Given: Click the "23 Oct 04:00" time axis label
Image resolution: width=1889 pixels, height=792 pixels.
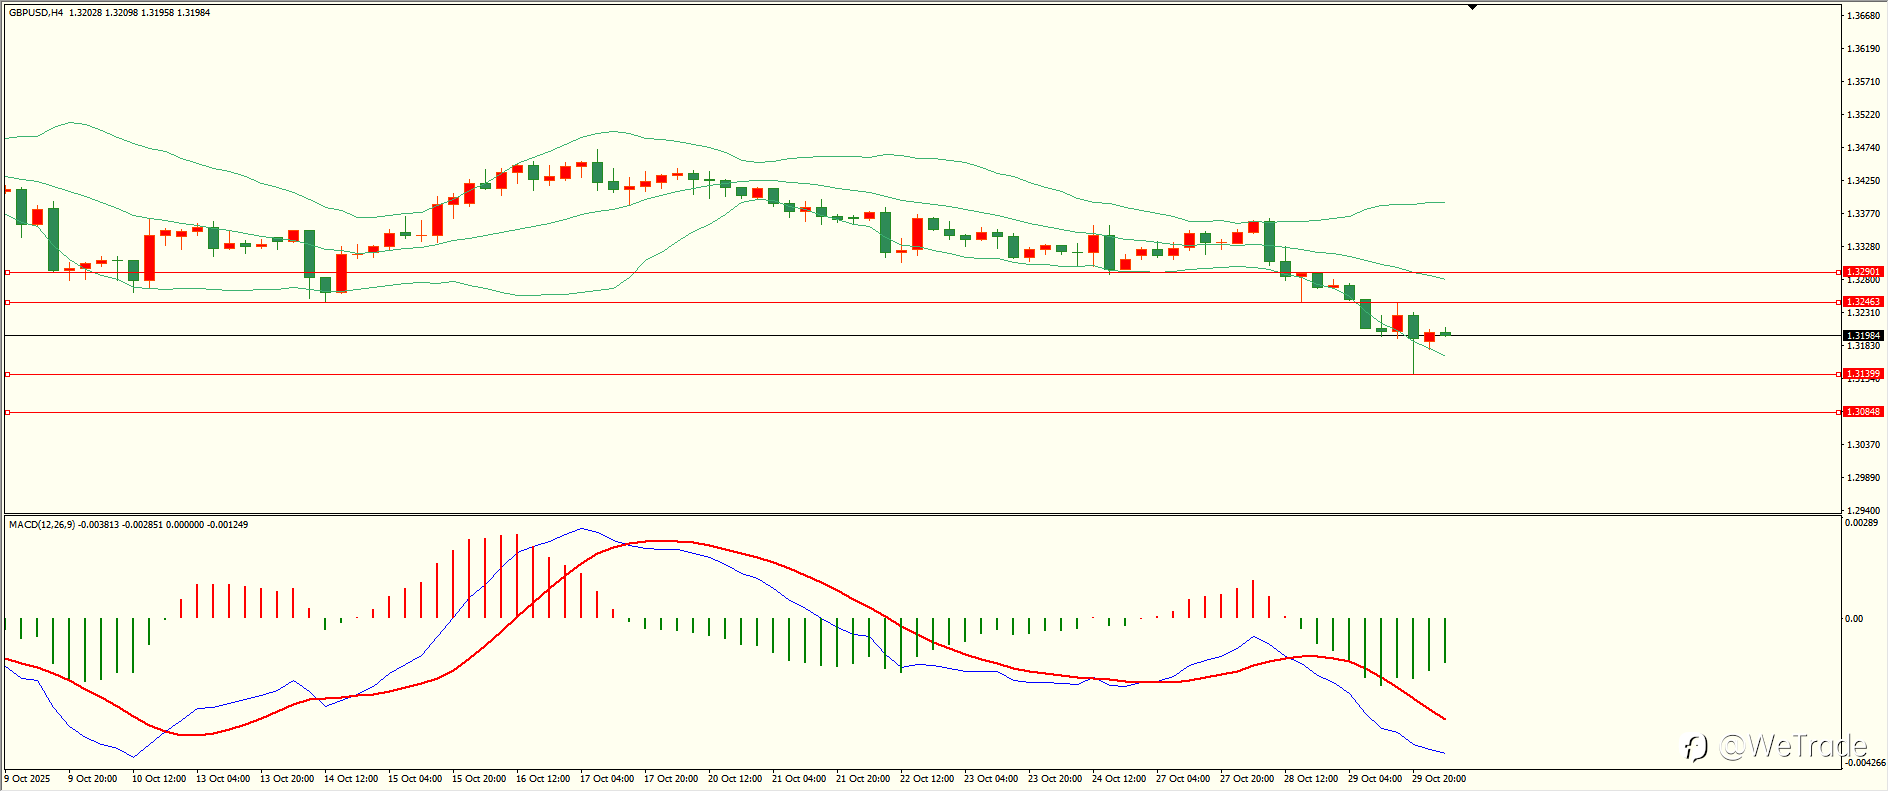Looking at the screenshot, I should click(991, 779).
